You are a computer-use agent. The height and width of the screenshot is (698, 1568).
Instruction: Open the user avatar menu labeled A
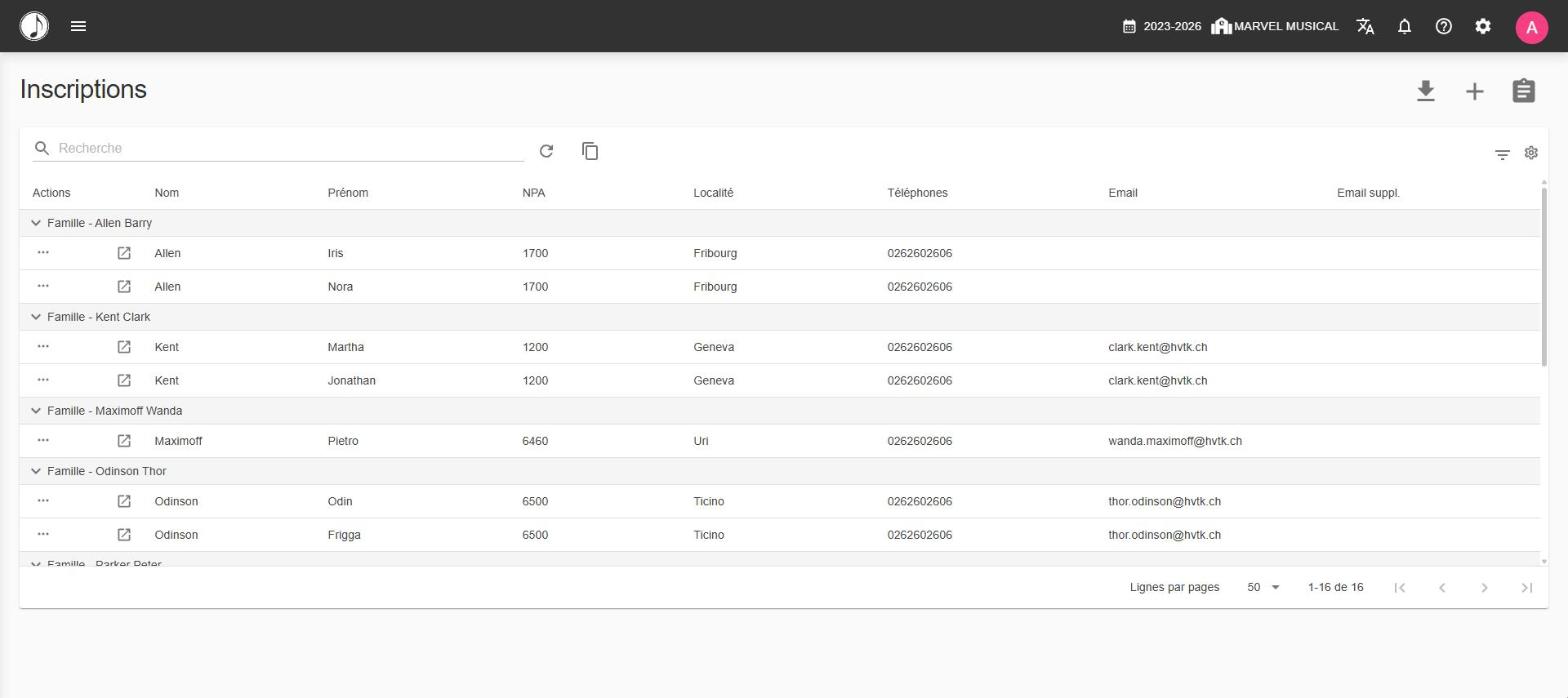tap(1532, 27)
